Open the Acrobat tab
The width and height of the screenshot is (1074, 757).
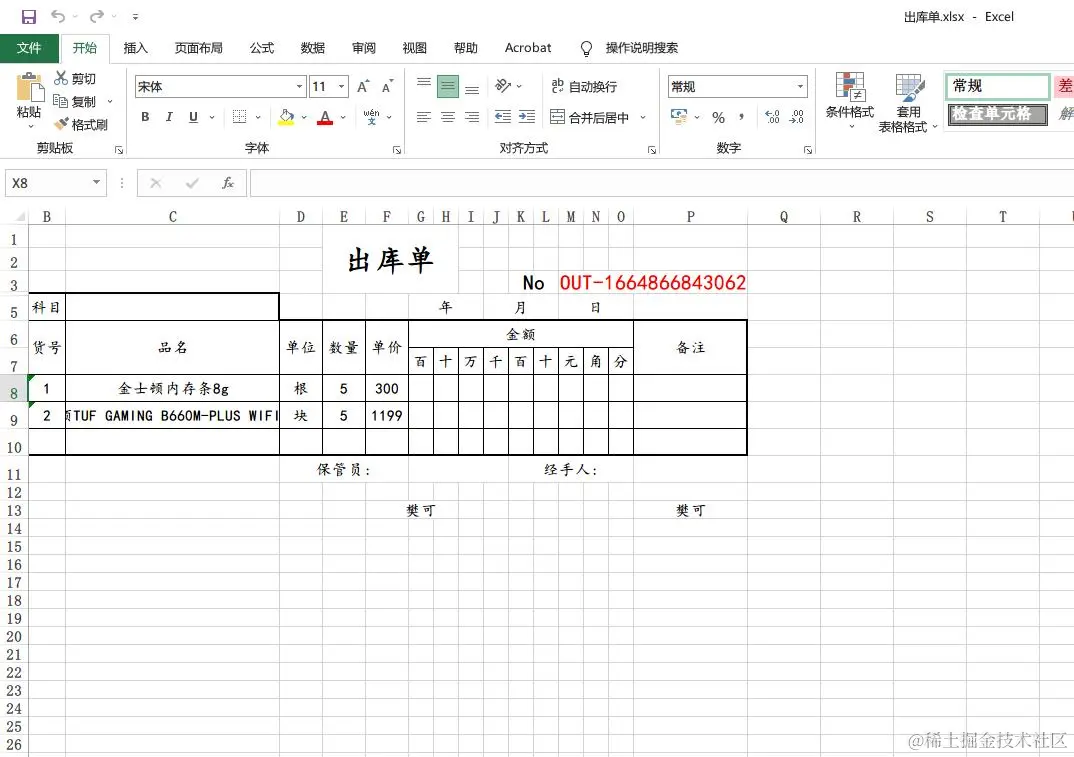tap(527, 48)
